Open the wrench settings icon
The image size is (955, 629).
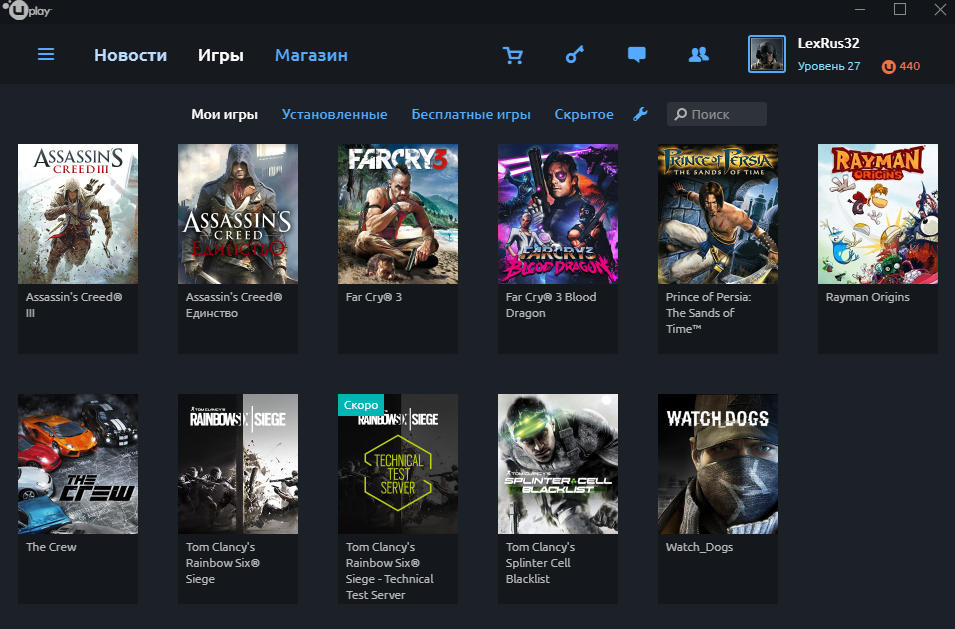[x=640, y=114]
